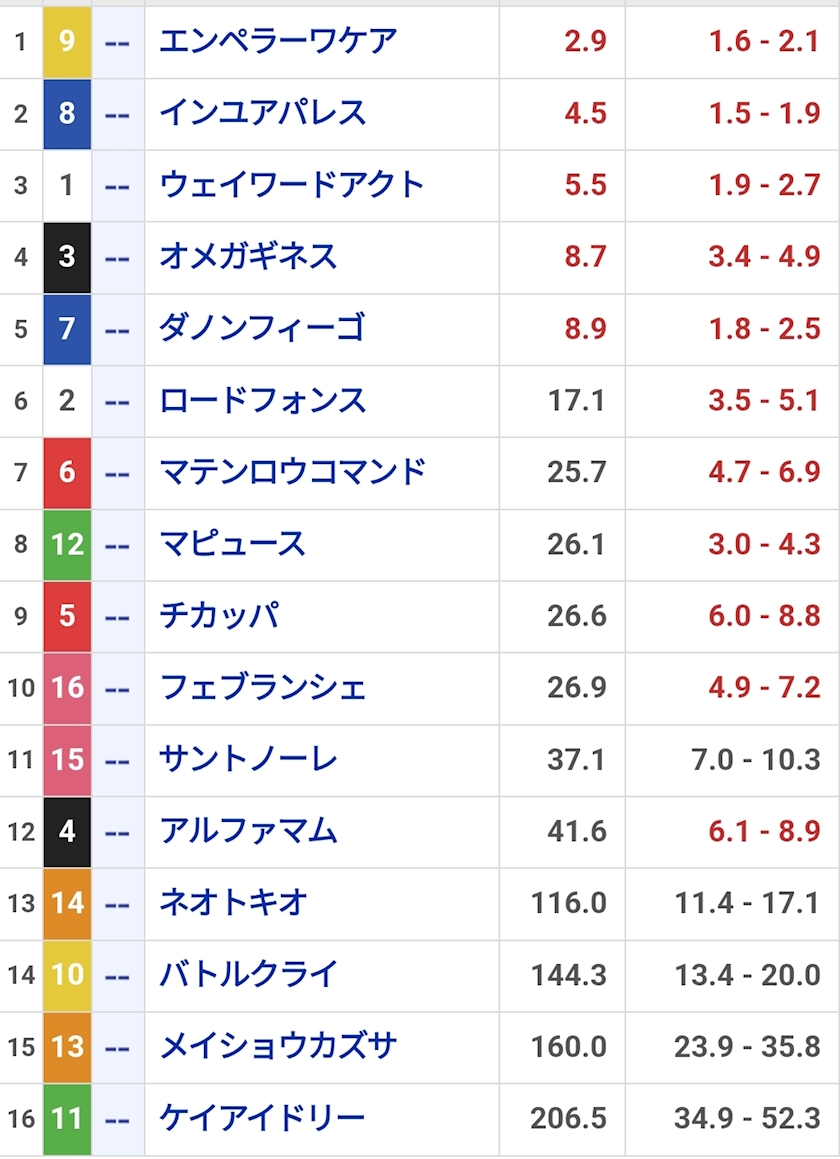Open horse インユアパレス link
840x1159 pixels.
[x=263, y=113]
